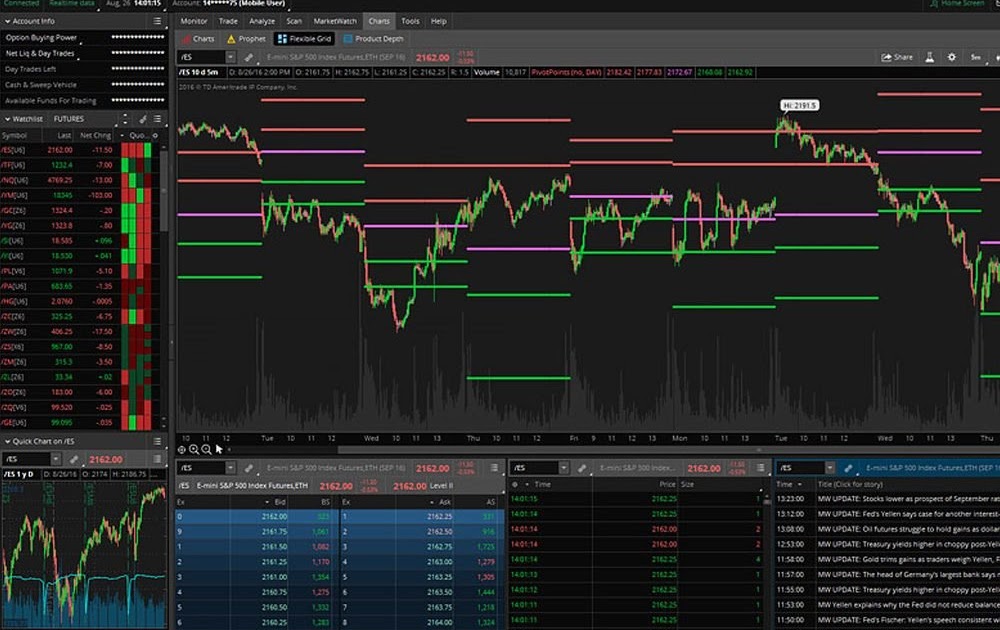Image resolution: width=1000 pixels, height=630 pixels.
Task: Open Time and Sales column settings gear
Action: tap(515, 485)
